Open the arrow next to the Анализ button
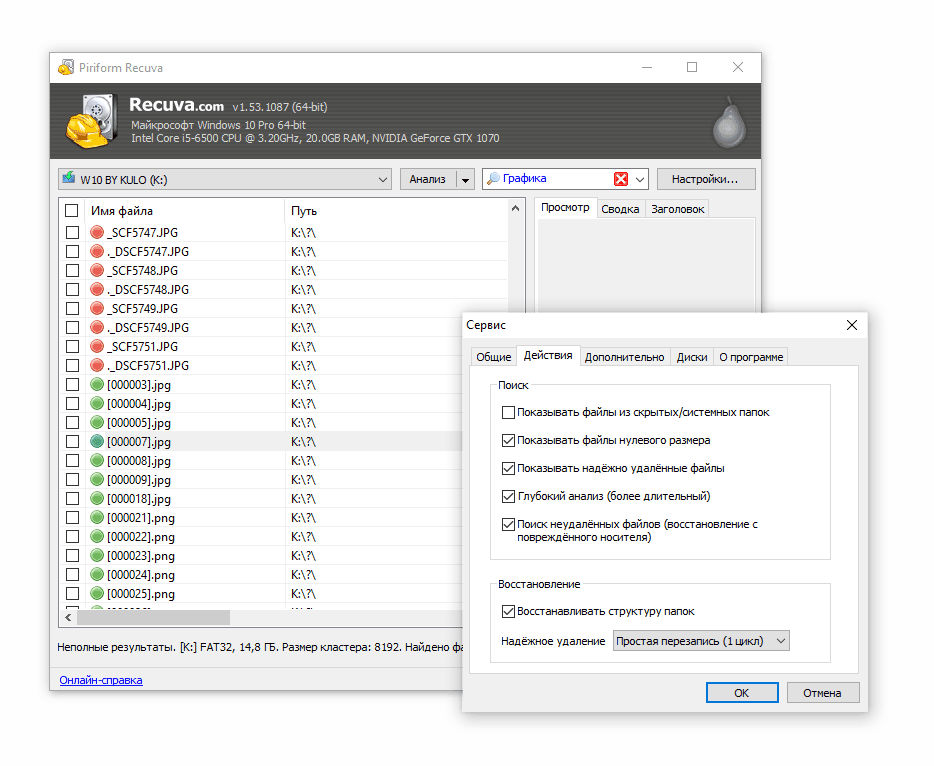The width and height of the screenshot is (934, 766). (465, 180)
